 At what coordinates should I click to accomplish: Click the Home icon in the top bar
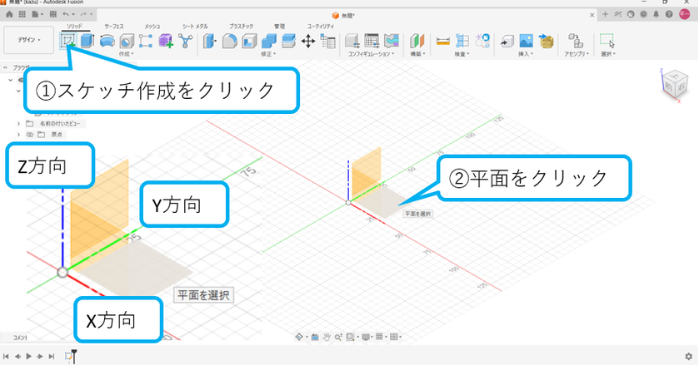click(9, 14)
